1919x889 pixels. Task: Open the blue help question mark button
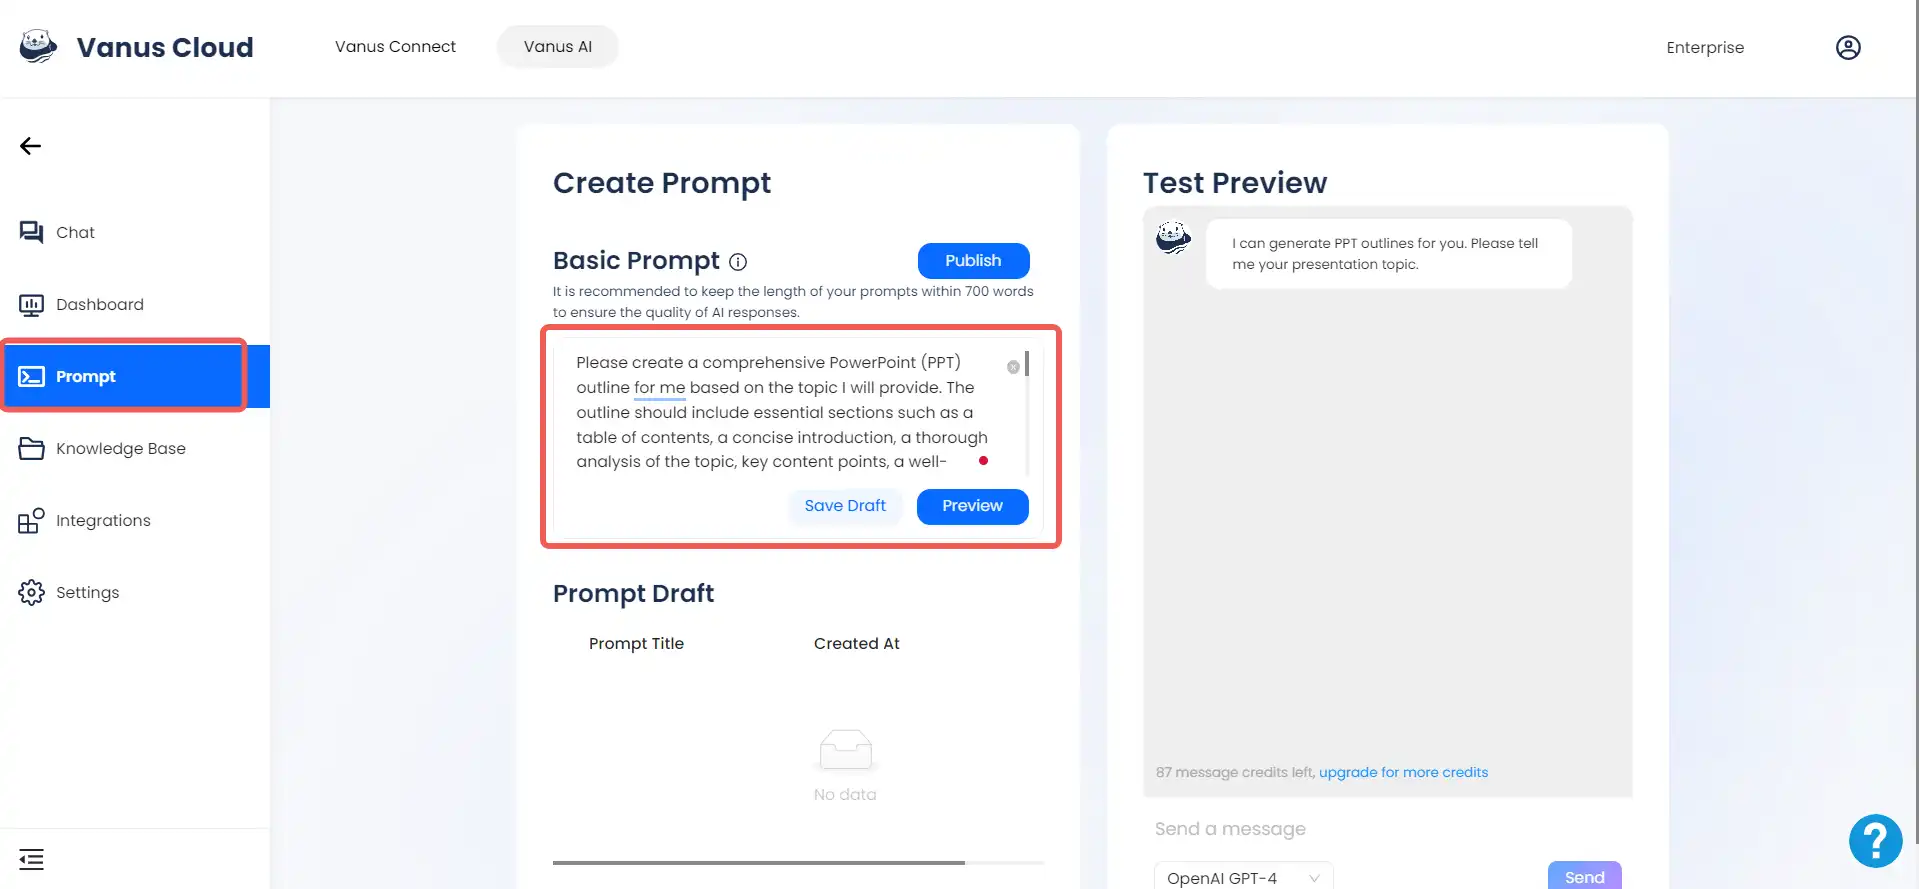[1875, 841]
